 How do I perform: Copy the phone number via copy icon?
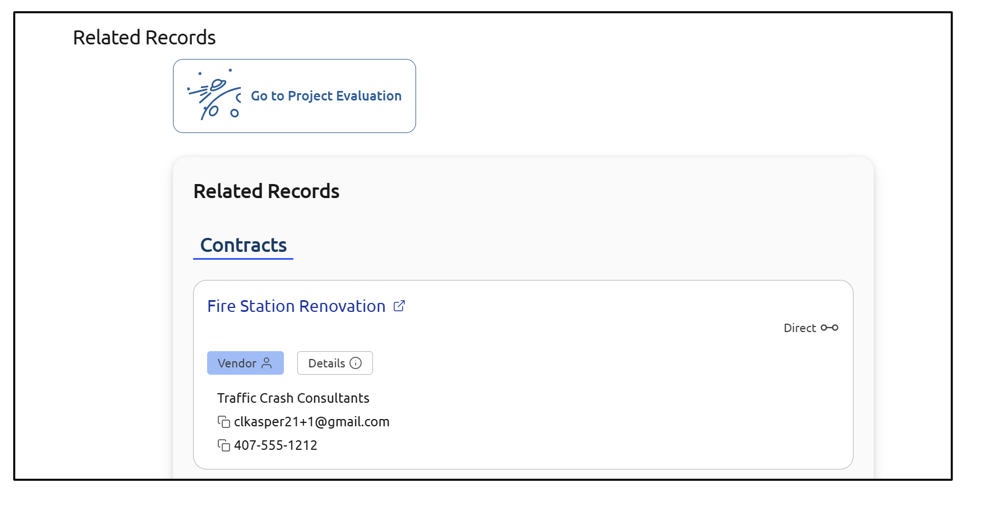pos(224,446)
